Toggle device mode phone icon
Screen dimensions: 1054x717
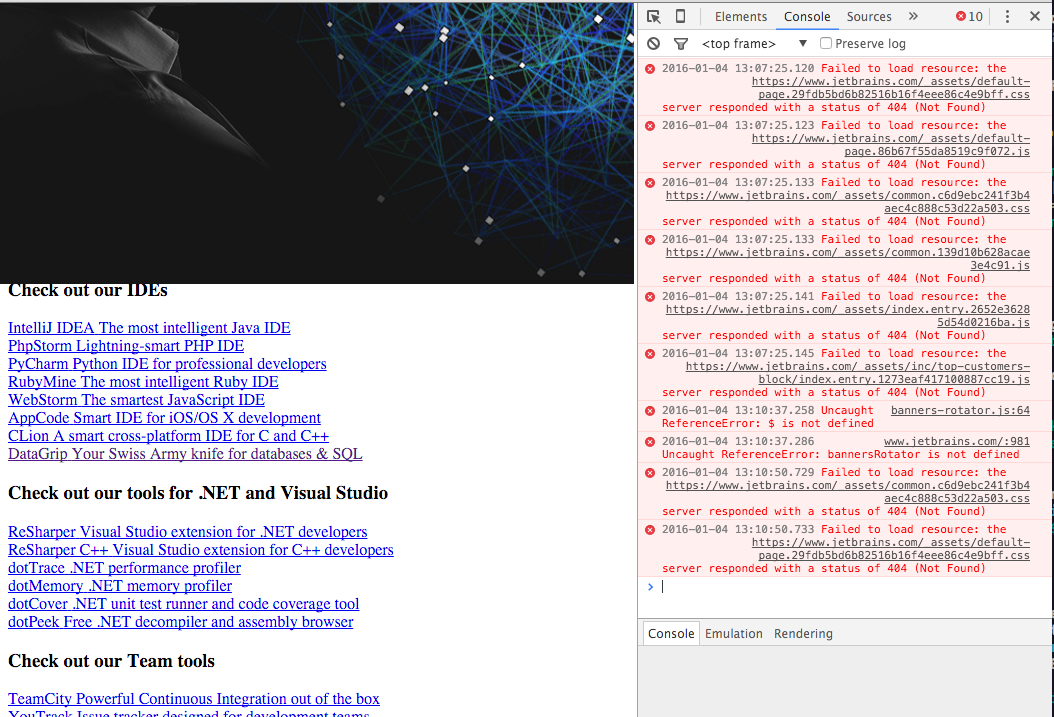click(x=680, y=17)
